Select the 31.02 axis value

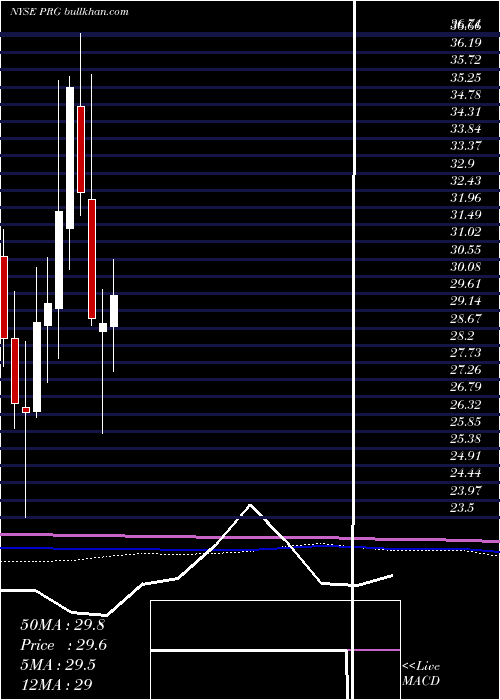466,232
